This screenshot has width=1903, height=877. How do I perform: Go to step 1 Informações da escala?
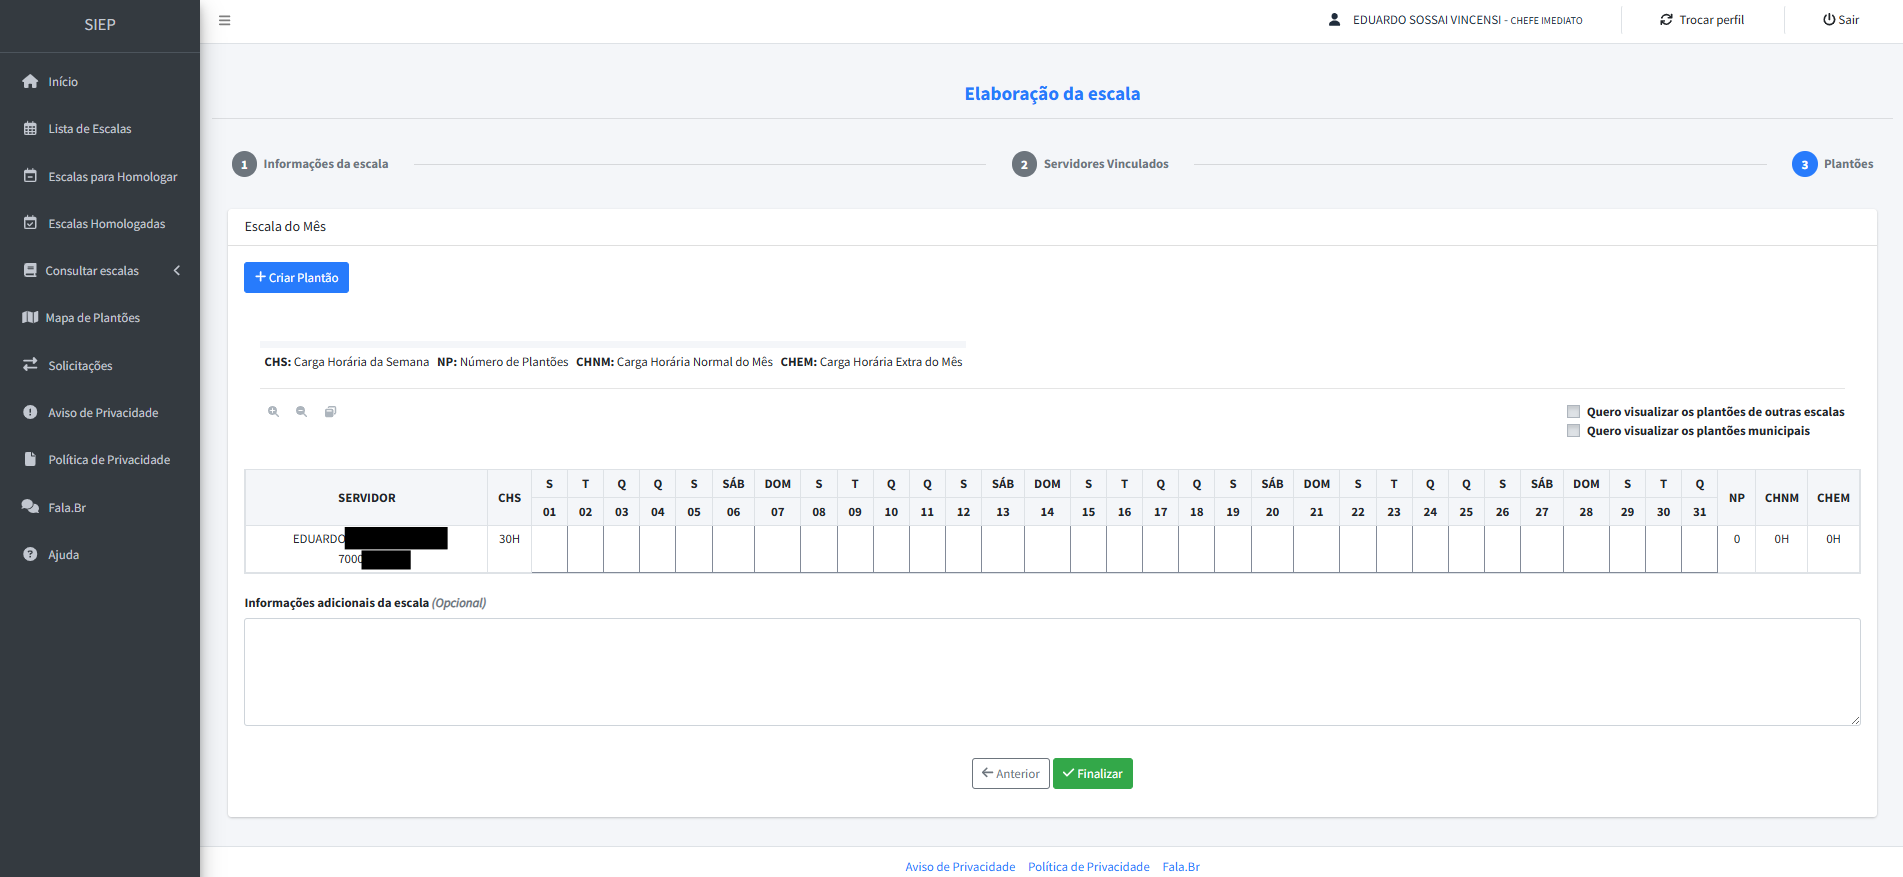(244, 165)
